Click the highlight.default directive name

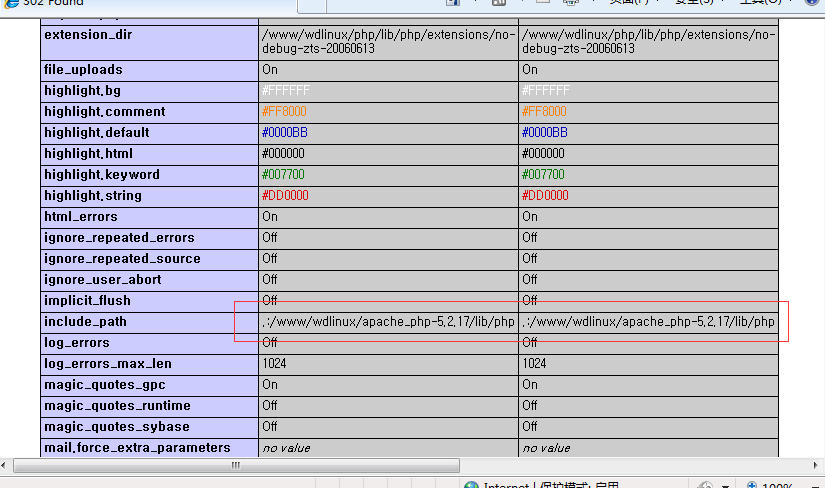(x=97, y=133)
